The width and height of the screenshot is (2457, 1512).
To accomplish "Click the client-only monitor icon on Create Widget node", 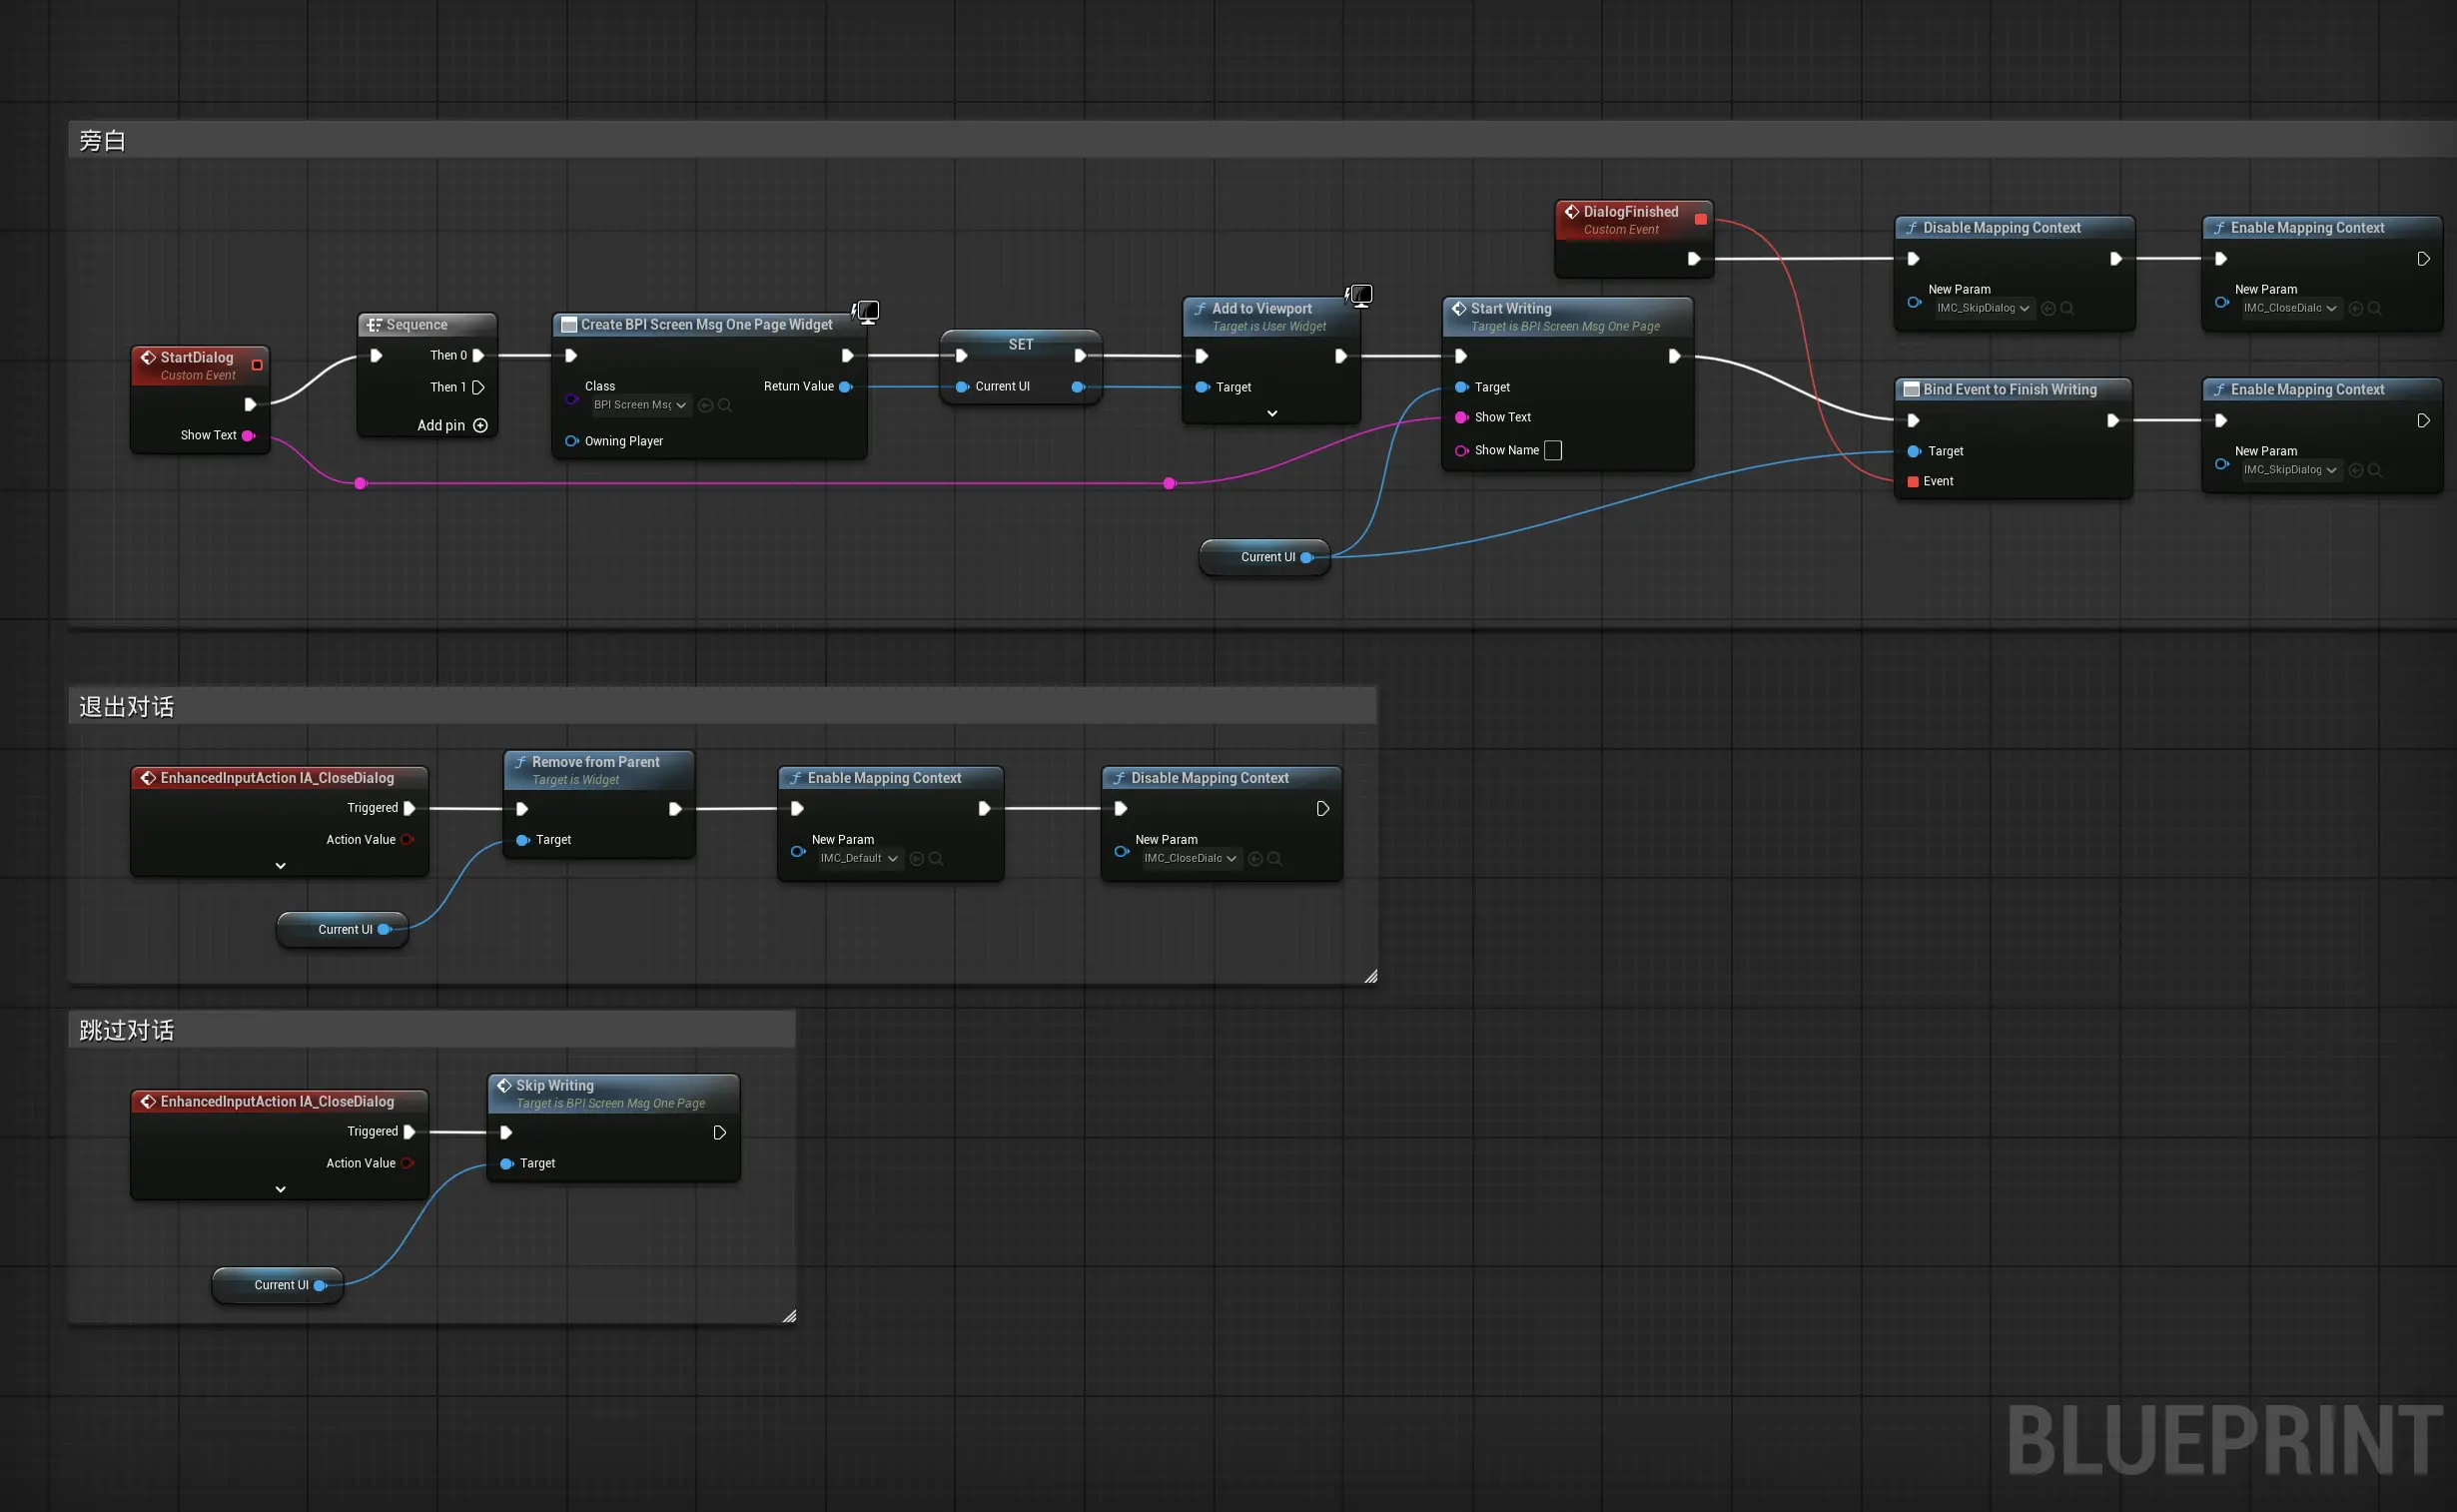I will coord(867,312).
